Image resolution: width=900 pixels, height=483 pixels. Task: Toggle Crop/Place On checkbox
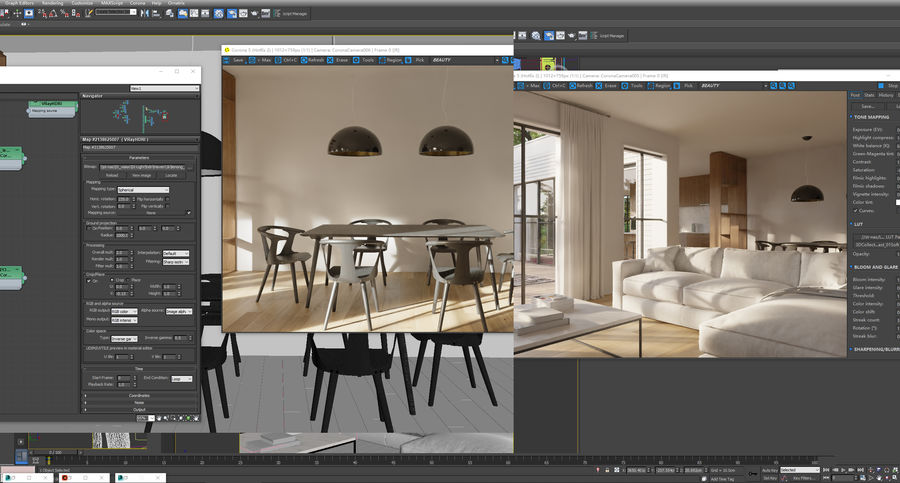[88, 281]
